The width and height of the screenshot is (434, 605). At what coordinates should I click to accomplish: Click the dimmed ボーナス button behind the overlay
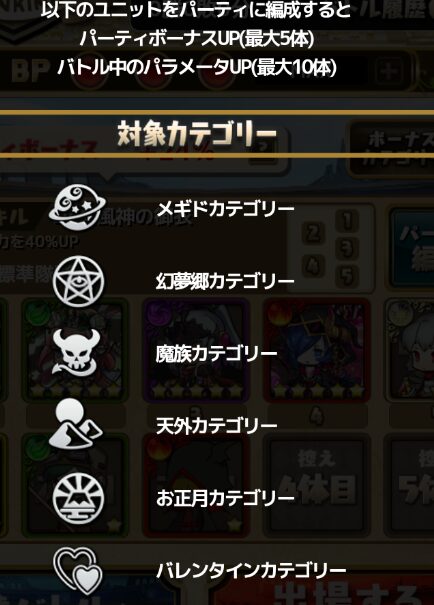(393, 149)
